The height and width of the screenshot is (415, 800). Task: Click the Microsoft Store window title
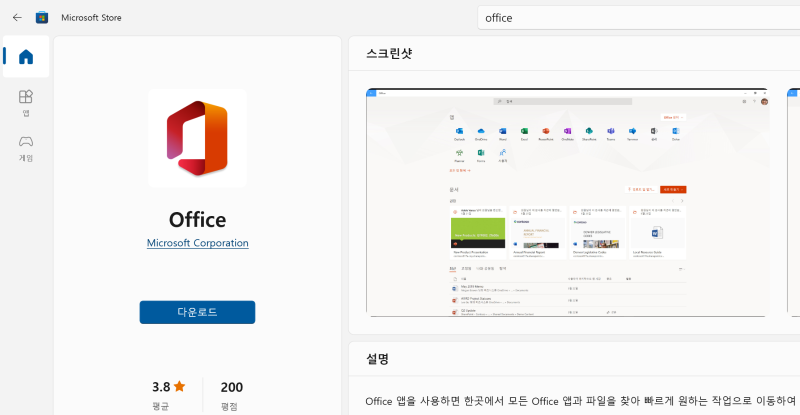click(91, 17)
